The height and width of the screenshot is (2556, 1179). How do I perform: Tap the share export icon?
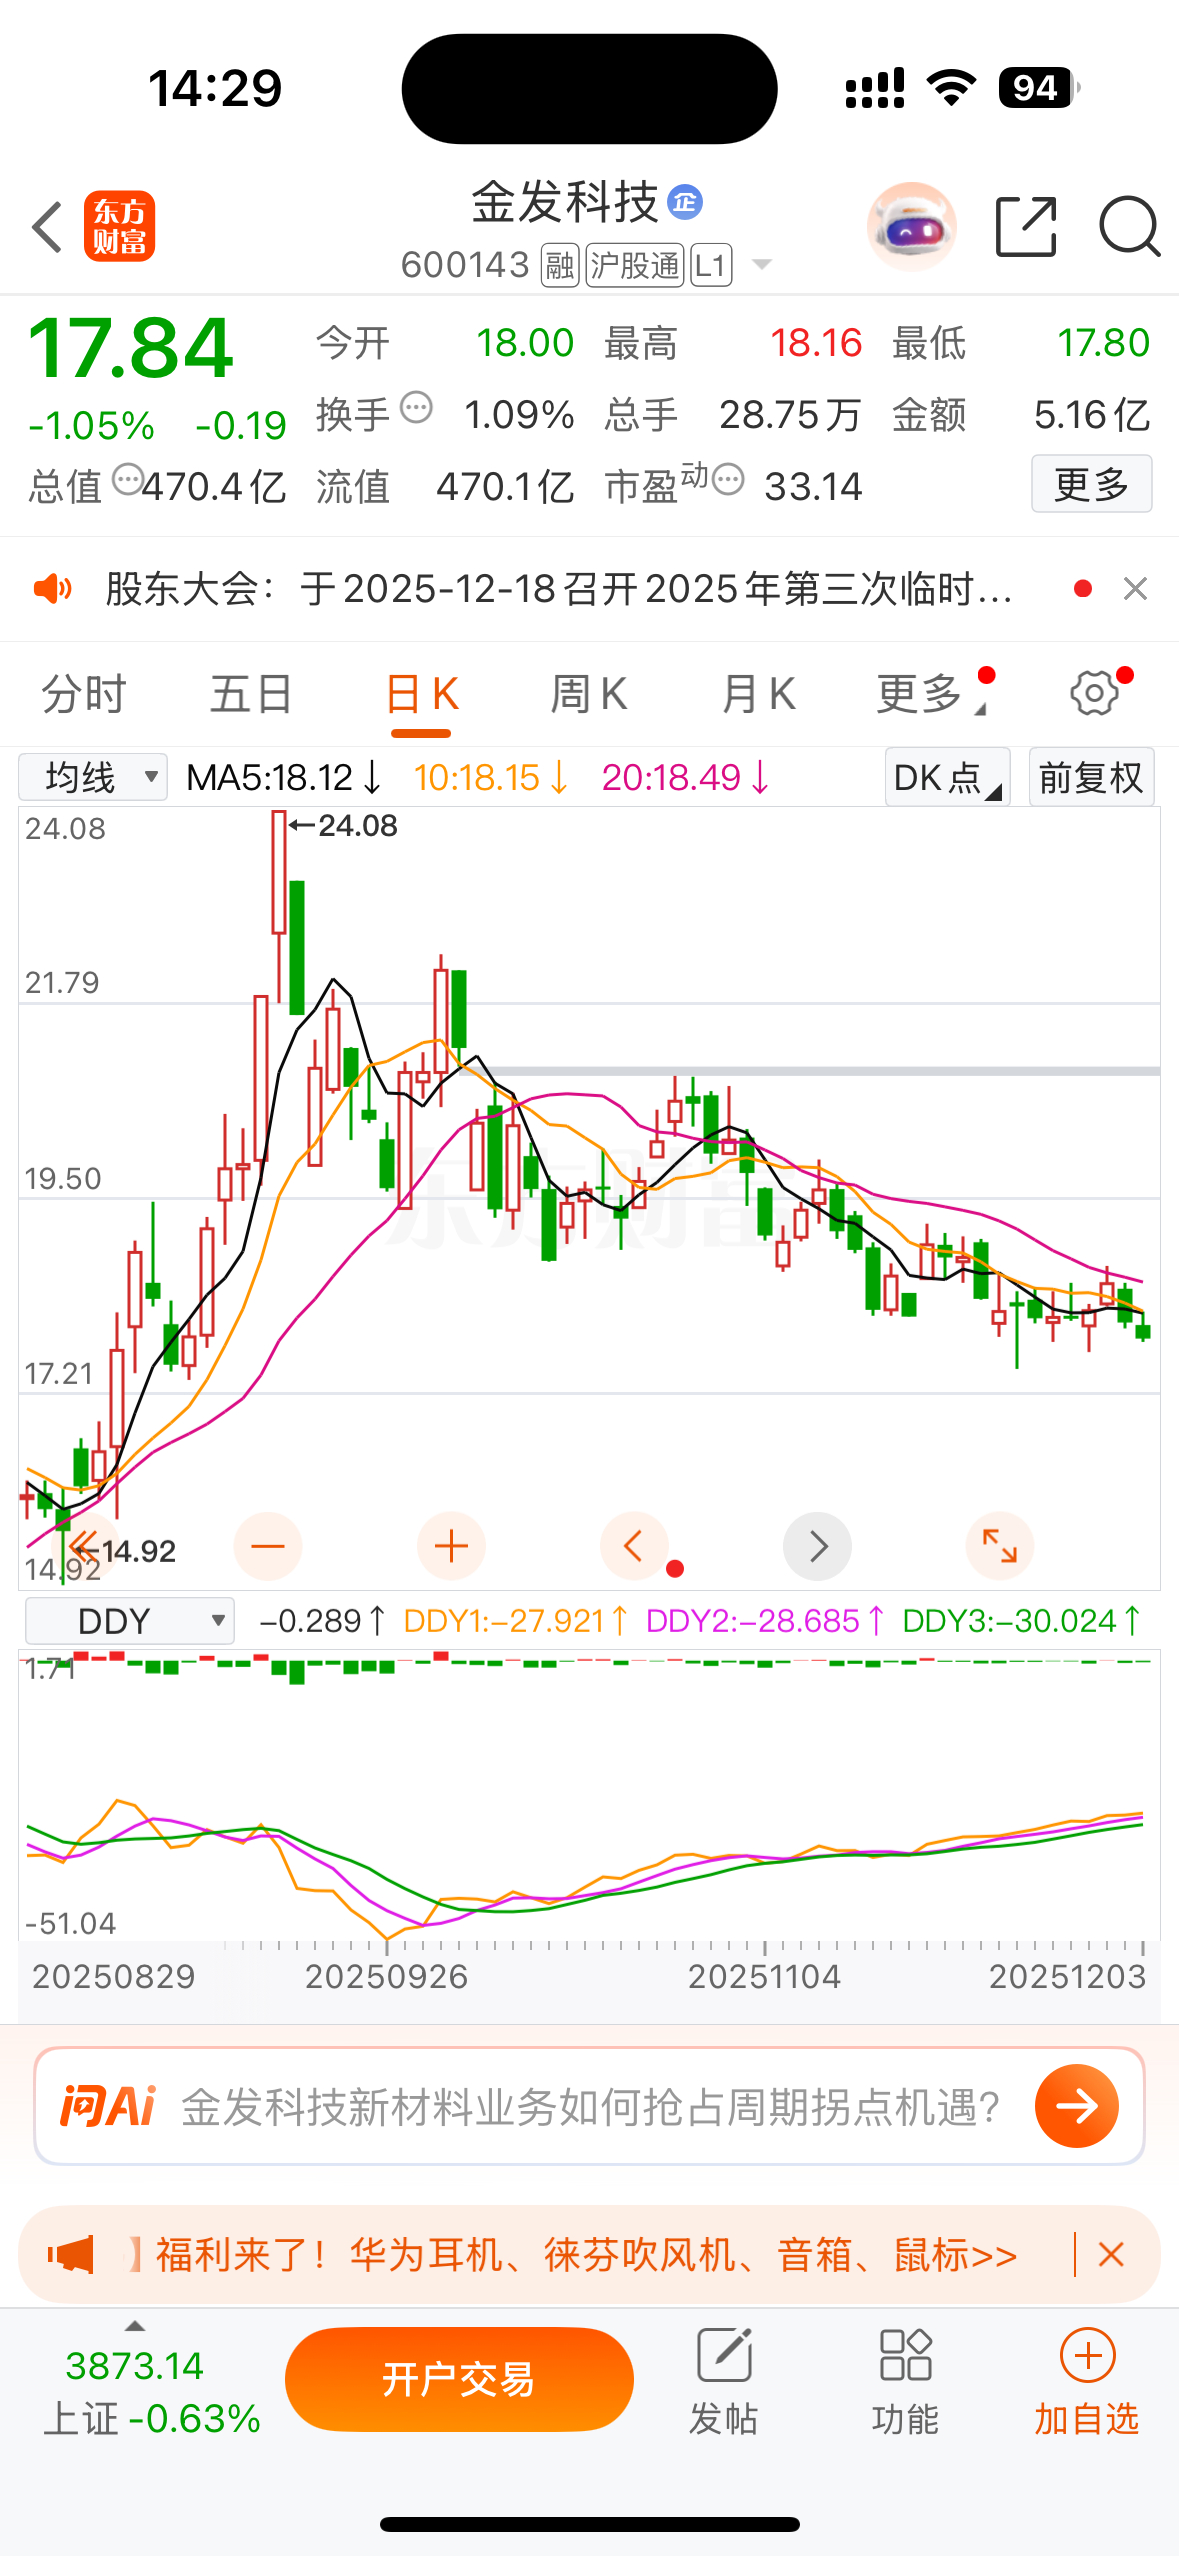1027,227
